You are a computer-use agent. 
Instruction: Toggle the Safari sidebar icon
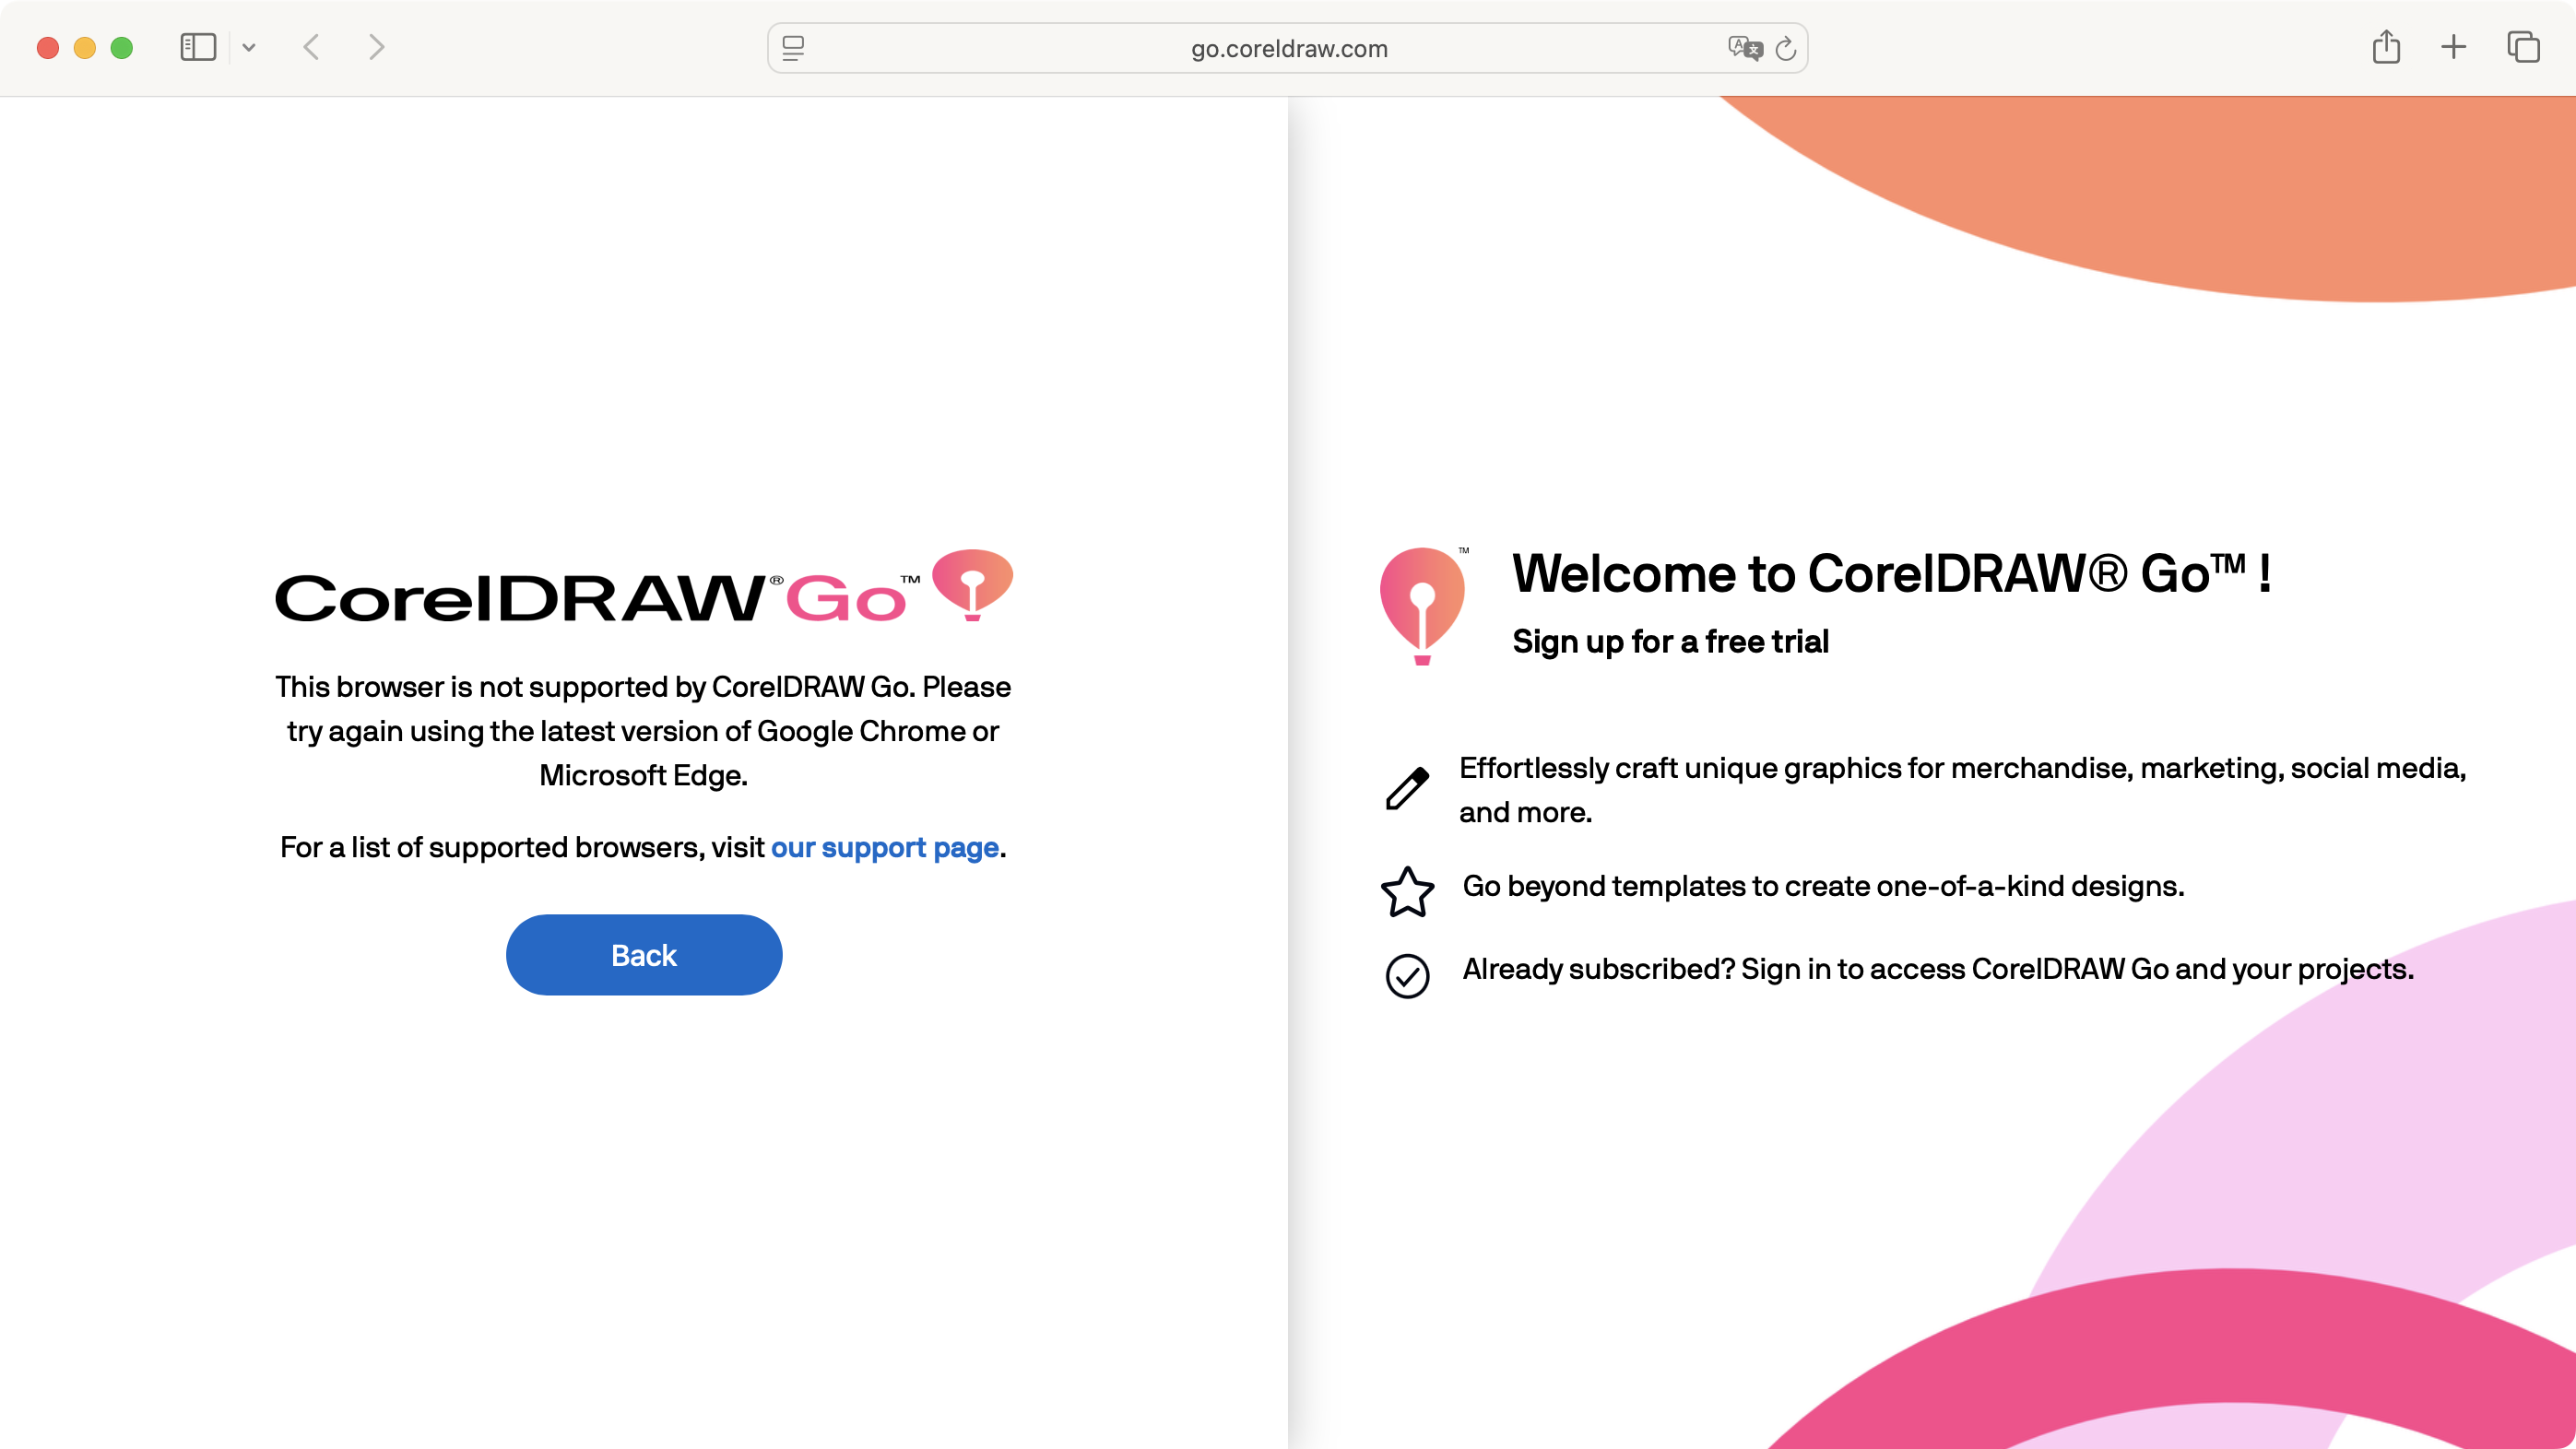[x=198, y=47]
